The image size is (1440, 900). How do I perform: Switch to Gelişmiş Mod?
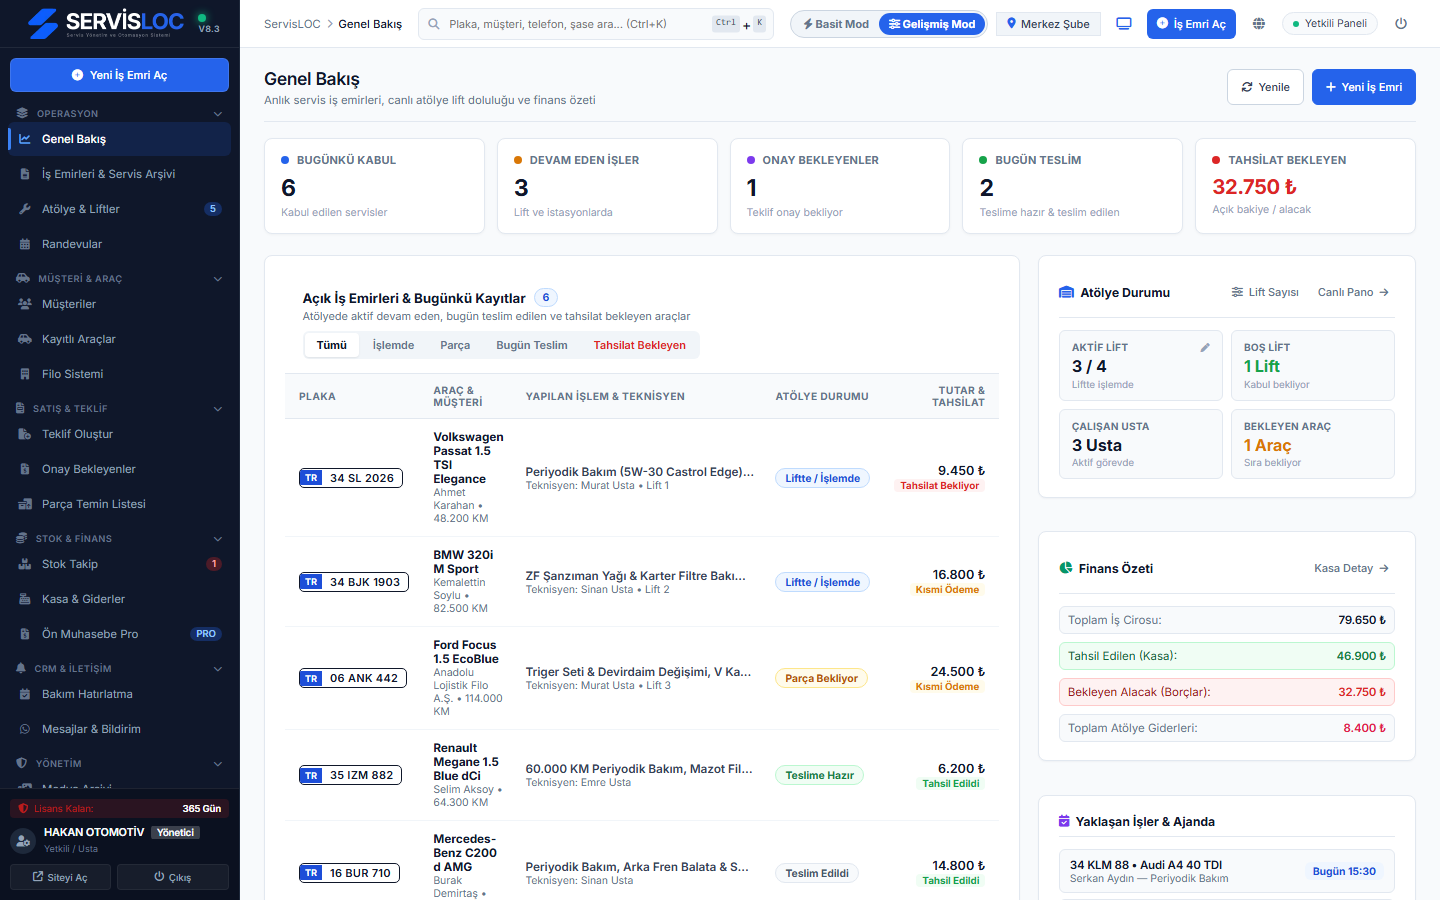(932, 24)
